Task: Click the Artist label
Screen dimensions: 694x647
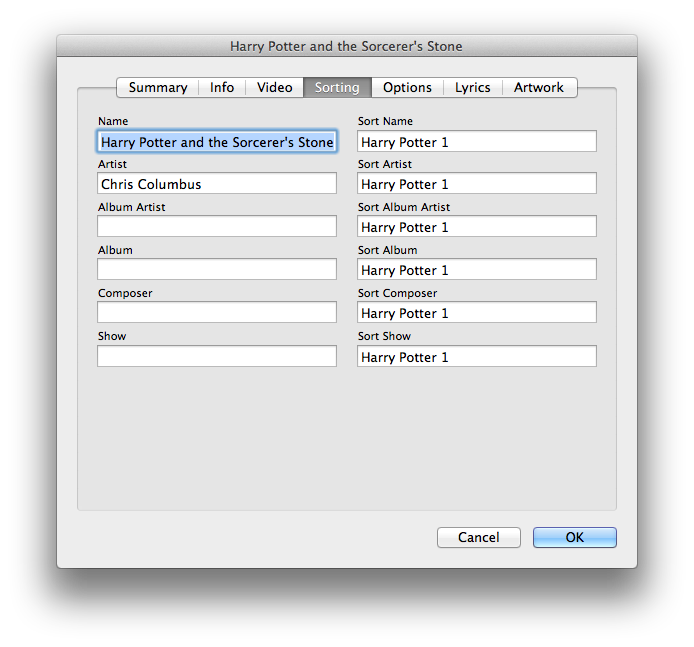Action: [x=112, y=164]
